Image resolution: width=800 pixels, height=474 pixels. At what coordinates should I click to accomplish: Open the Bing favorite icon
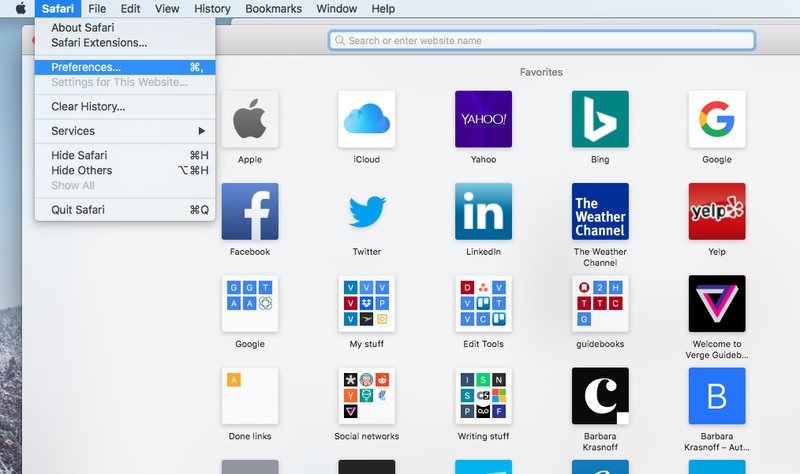coord(600,119)
